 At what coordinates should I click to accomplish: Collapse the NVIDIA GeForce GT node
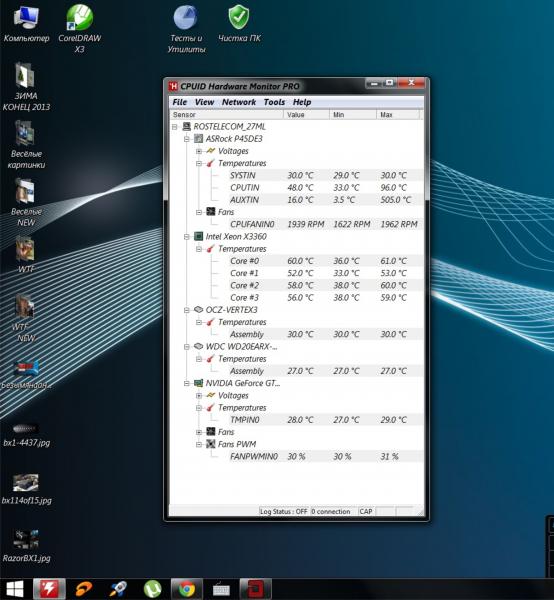[187, 383]
